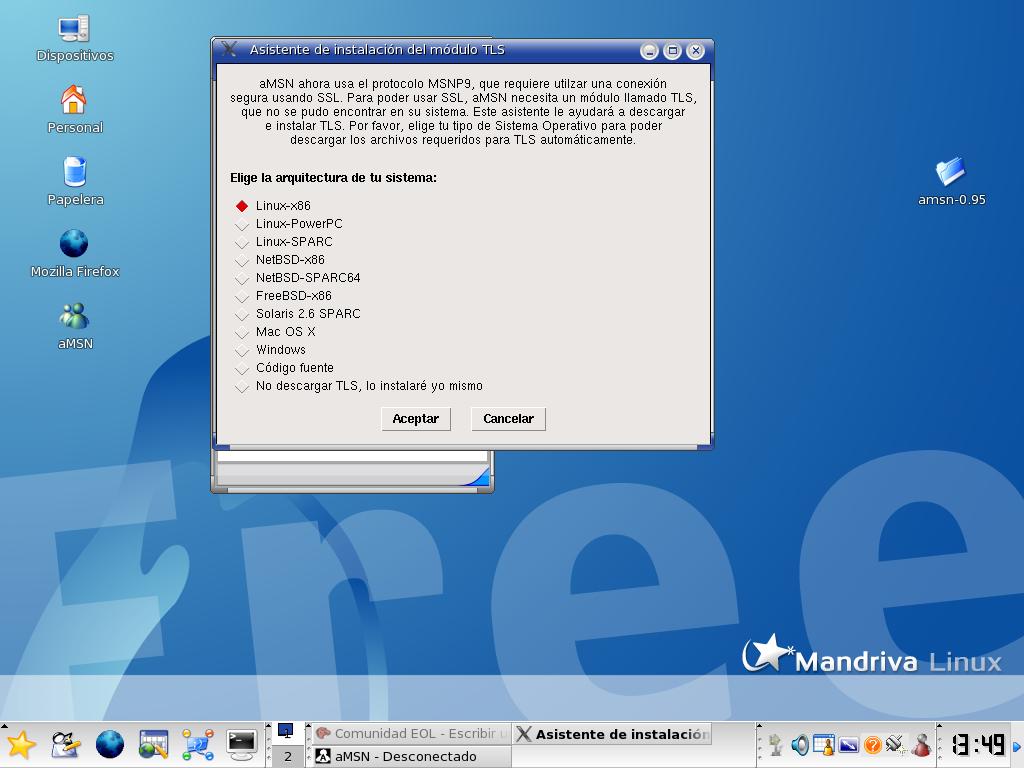This screenshot has width=1024, height=768.
Task: Click the network connections panel launcher
Action: coord(198,744)
